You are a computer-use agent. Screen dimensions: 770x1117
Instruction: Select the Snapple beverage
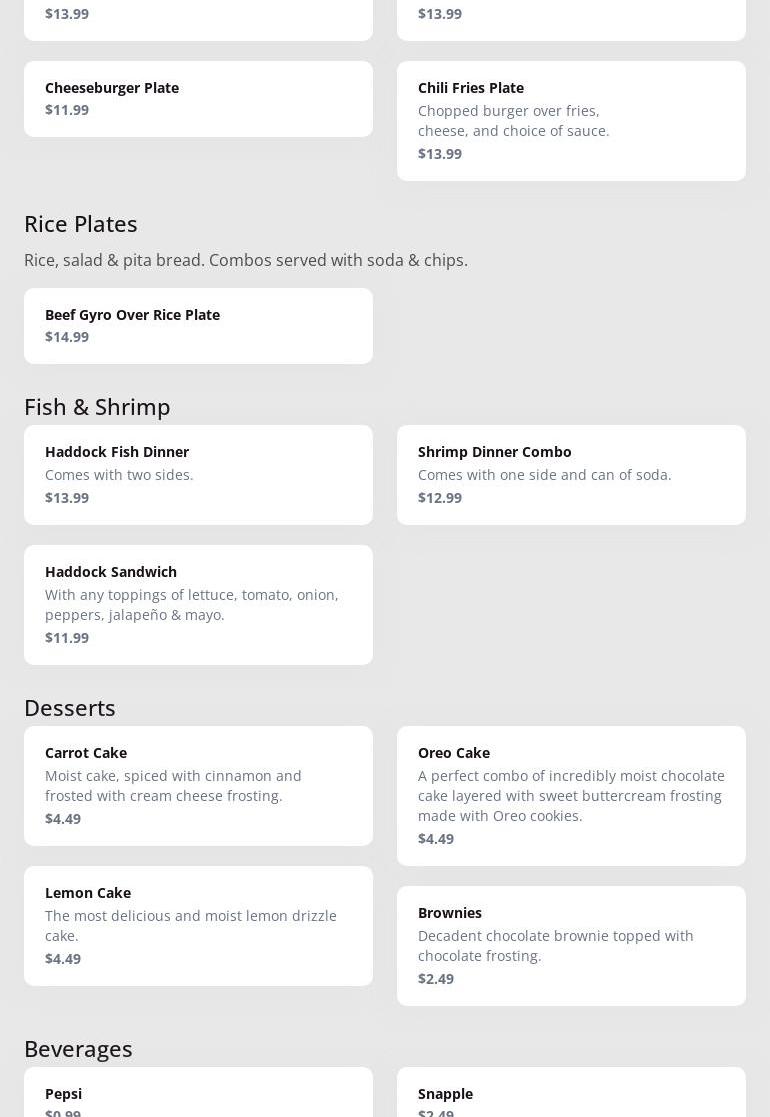pyautogui.click(x=571, y=1094)
